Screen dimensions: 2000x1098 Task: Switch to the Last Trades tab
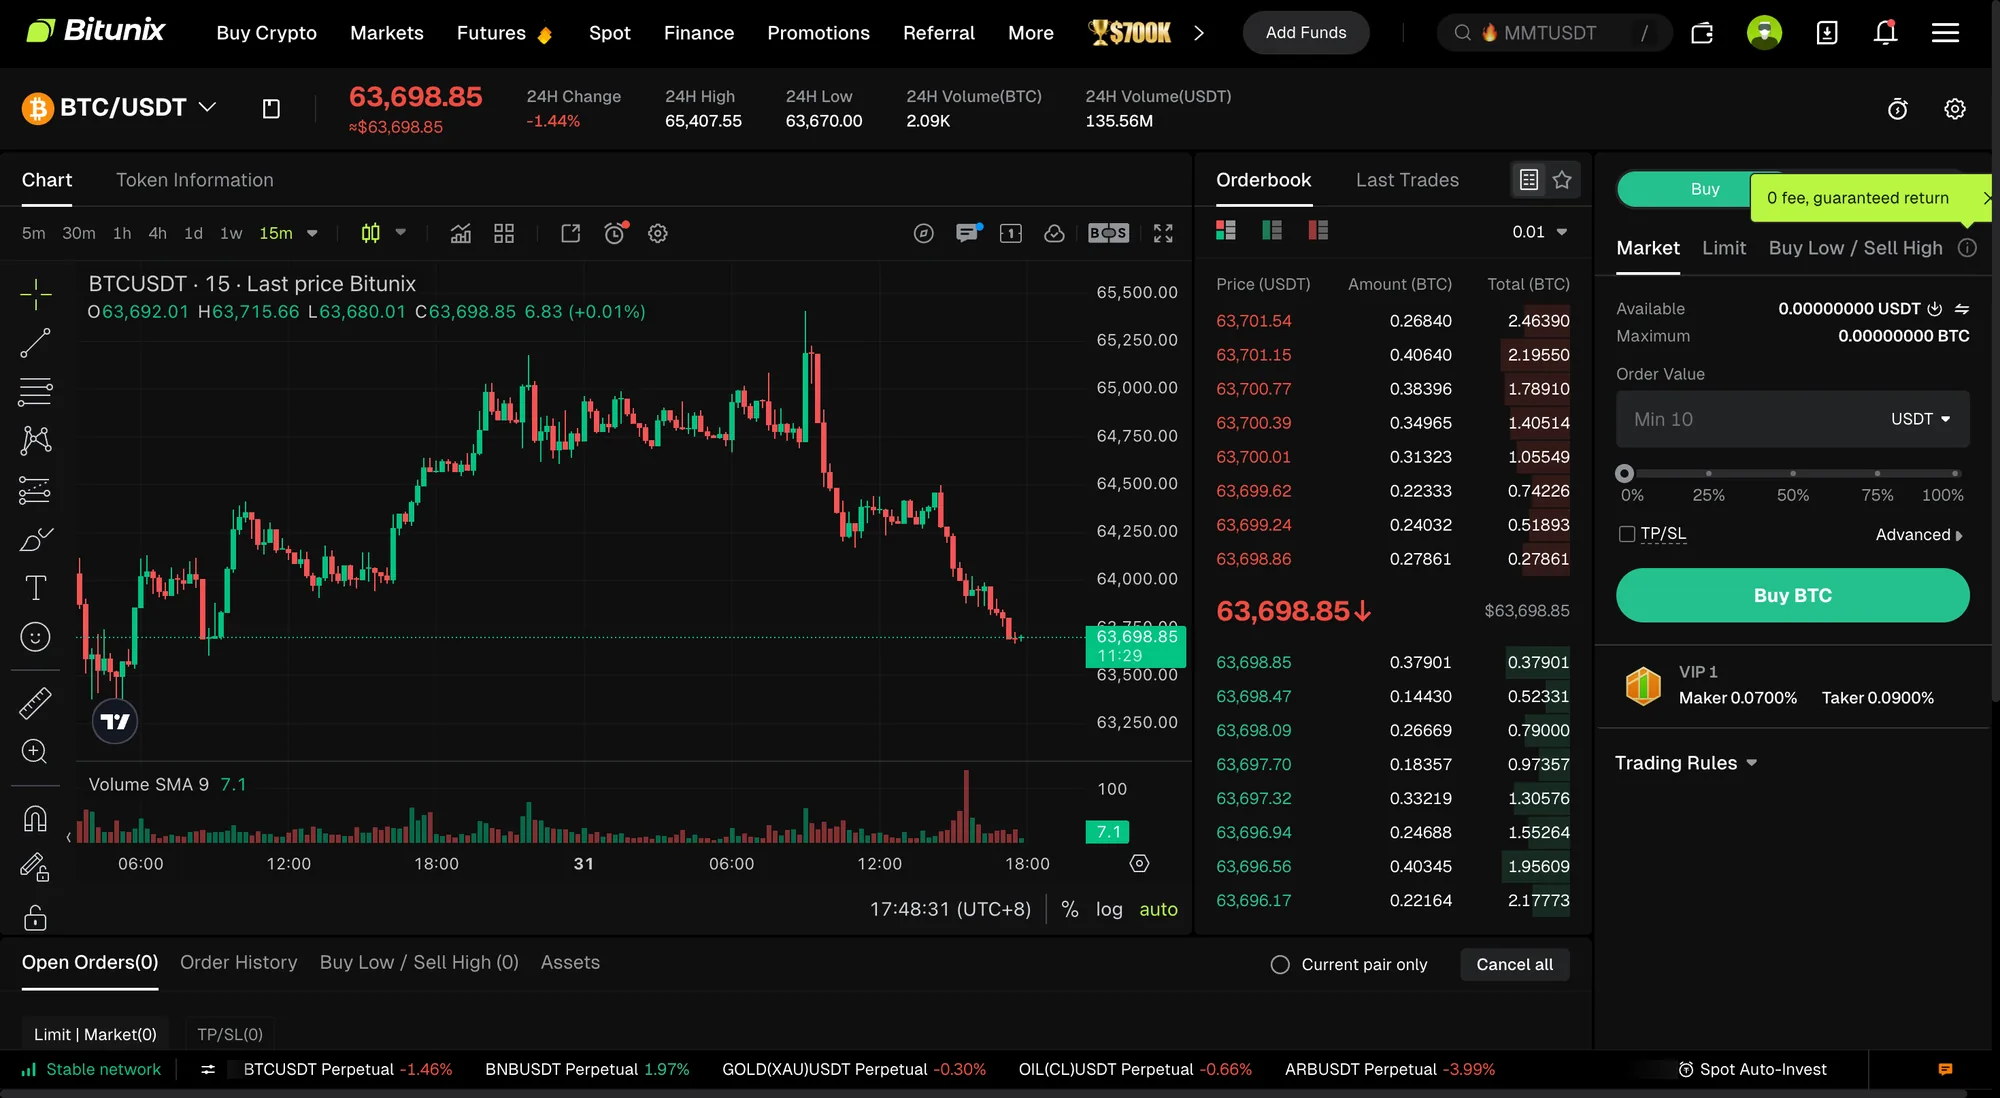pyautogui.click(x=1407, y=180)
